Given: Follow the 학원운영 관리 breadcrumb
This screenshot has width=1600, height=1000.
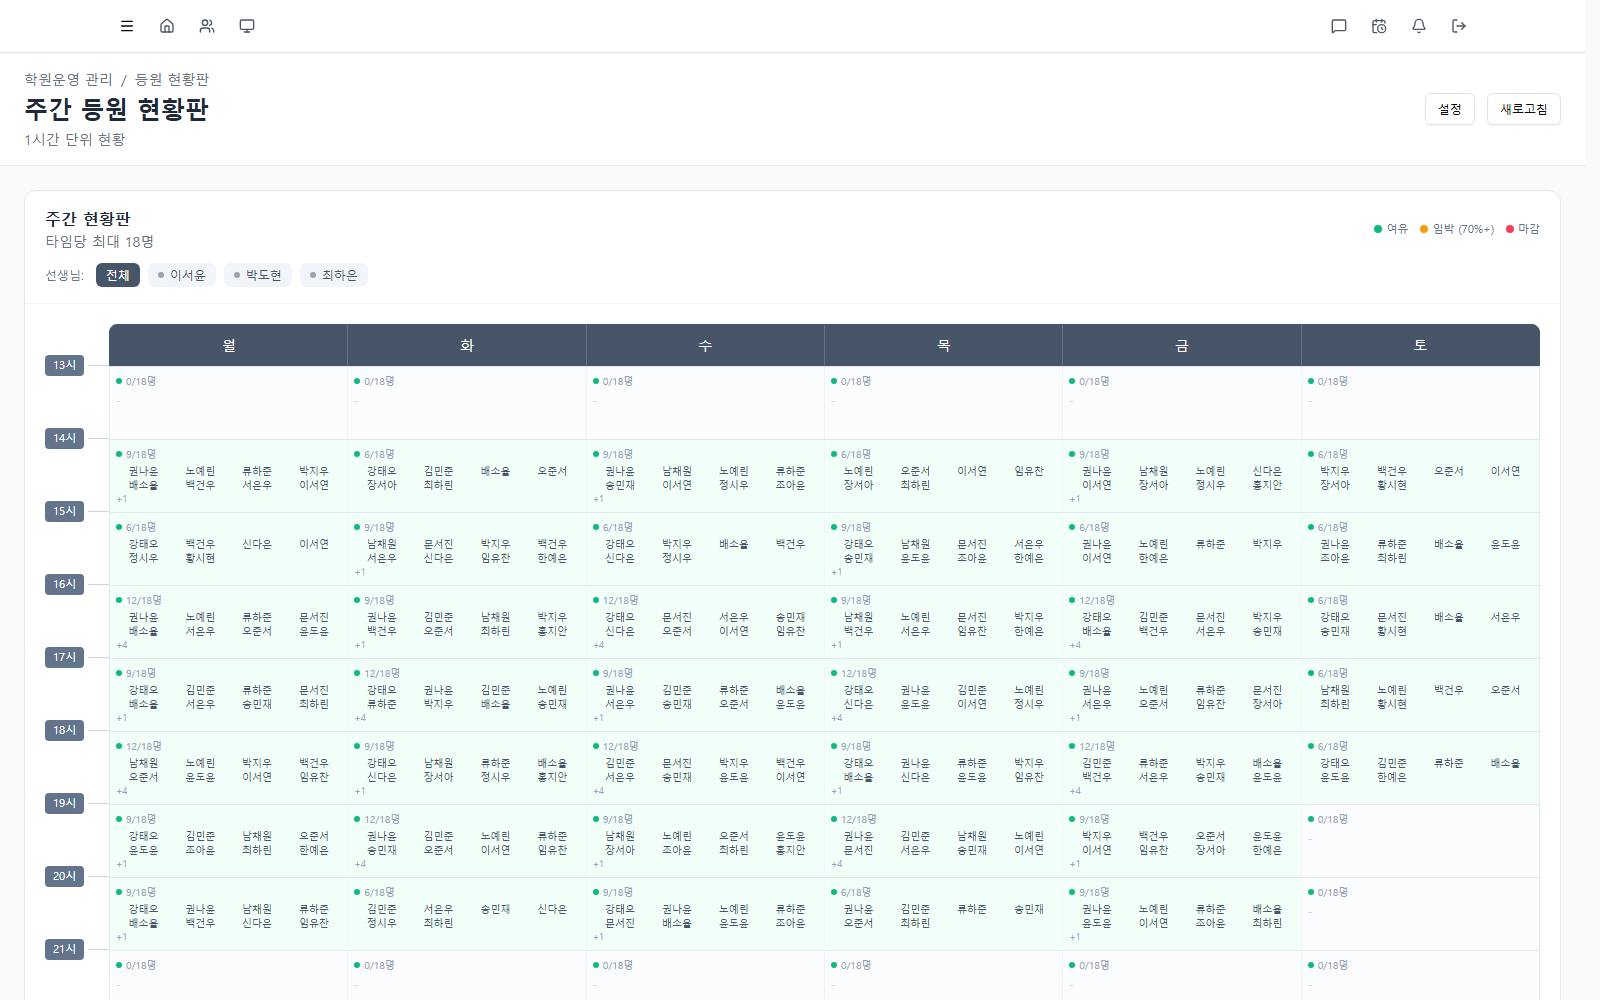Looking at the screenshot, I should coord(69,79).
